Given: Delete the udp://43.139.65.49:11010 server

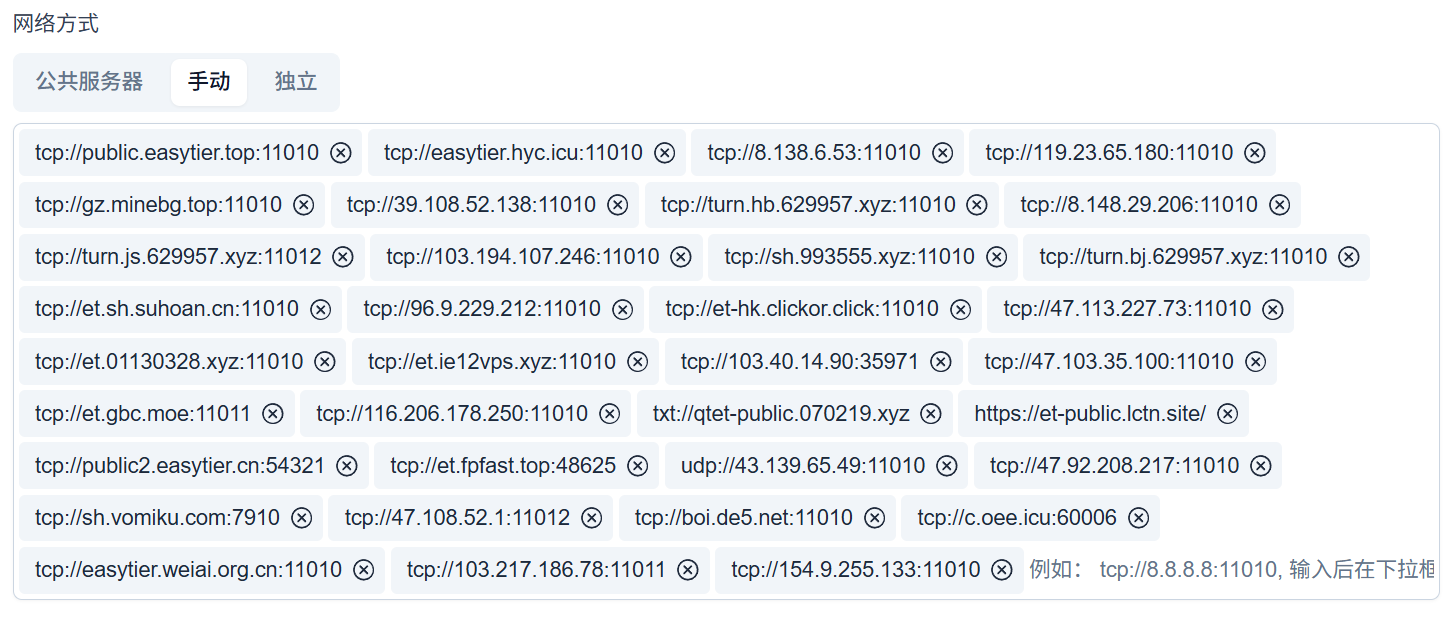Looking at the screenshot, I should point(947,466).
